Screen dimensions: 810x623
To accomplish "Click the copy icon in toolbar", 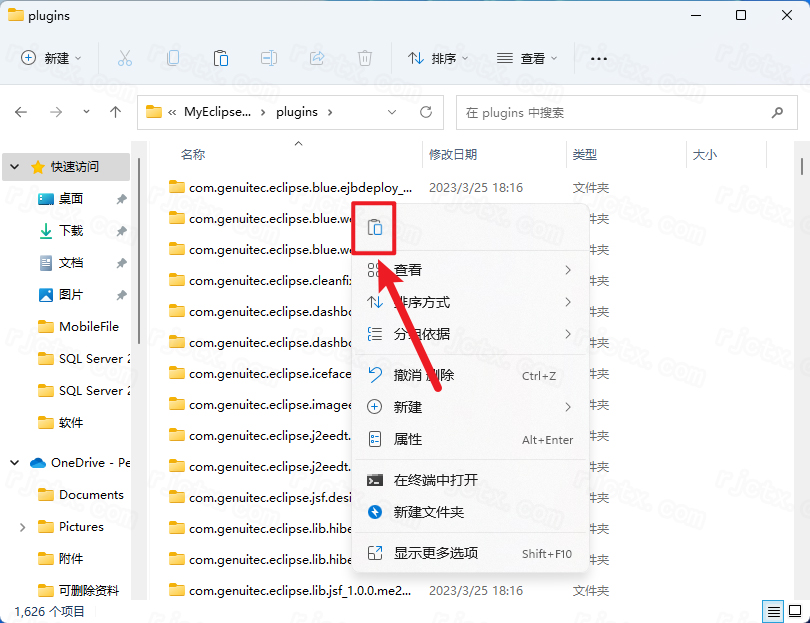I will tap(173, 58).
